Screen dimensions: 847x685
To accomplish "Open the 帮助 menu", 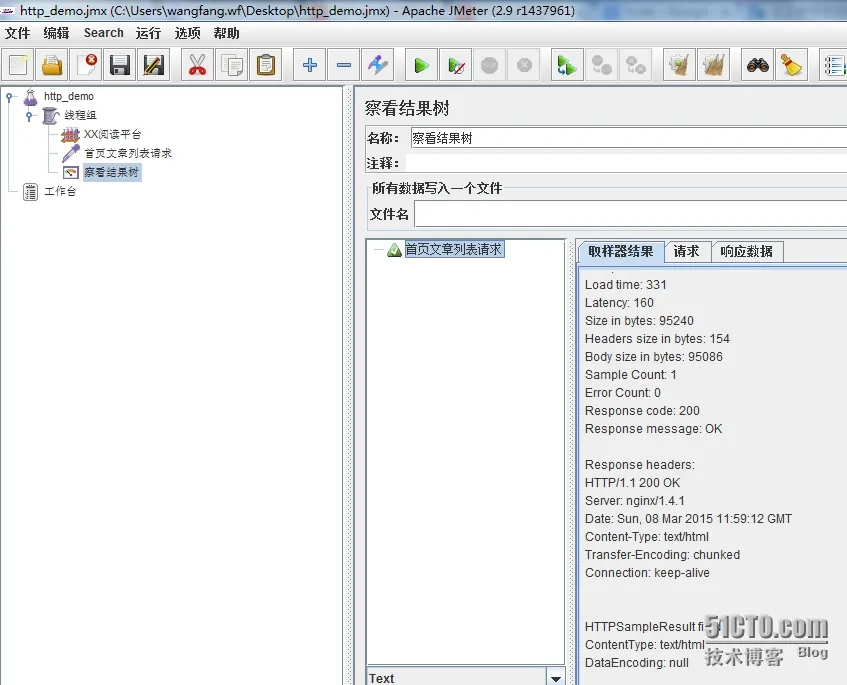I will tap(226, 33).
